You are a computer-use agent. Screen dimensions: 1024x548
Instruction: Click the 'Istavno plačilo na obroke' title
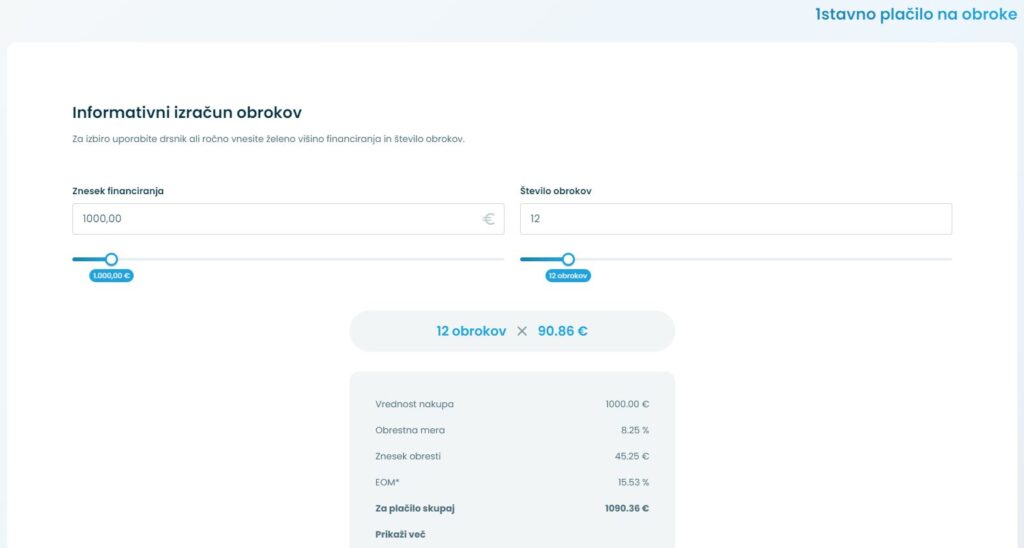coord(916,14)
